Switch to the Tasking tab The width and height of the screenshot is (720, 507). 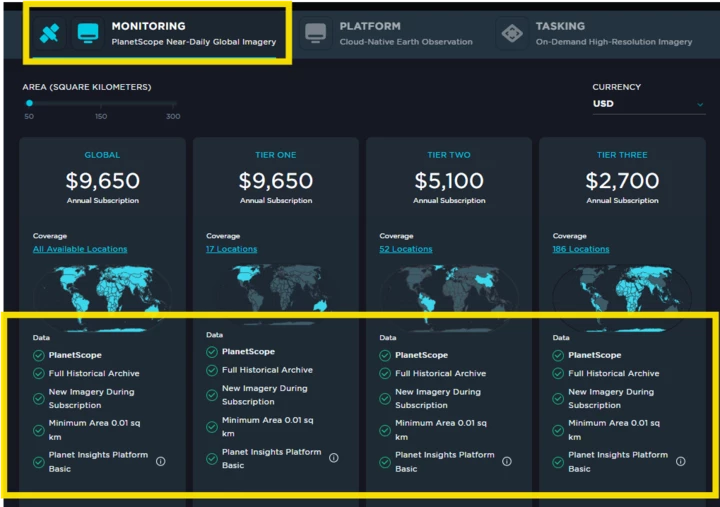(596, 33)
